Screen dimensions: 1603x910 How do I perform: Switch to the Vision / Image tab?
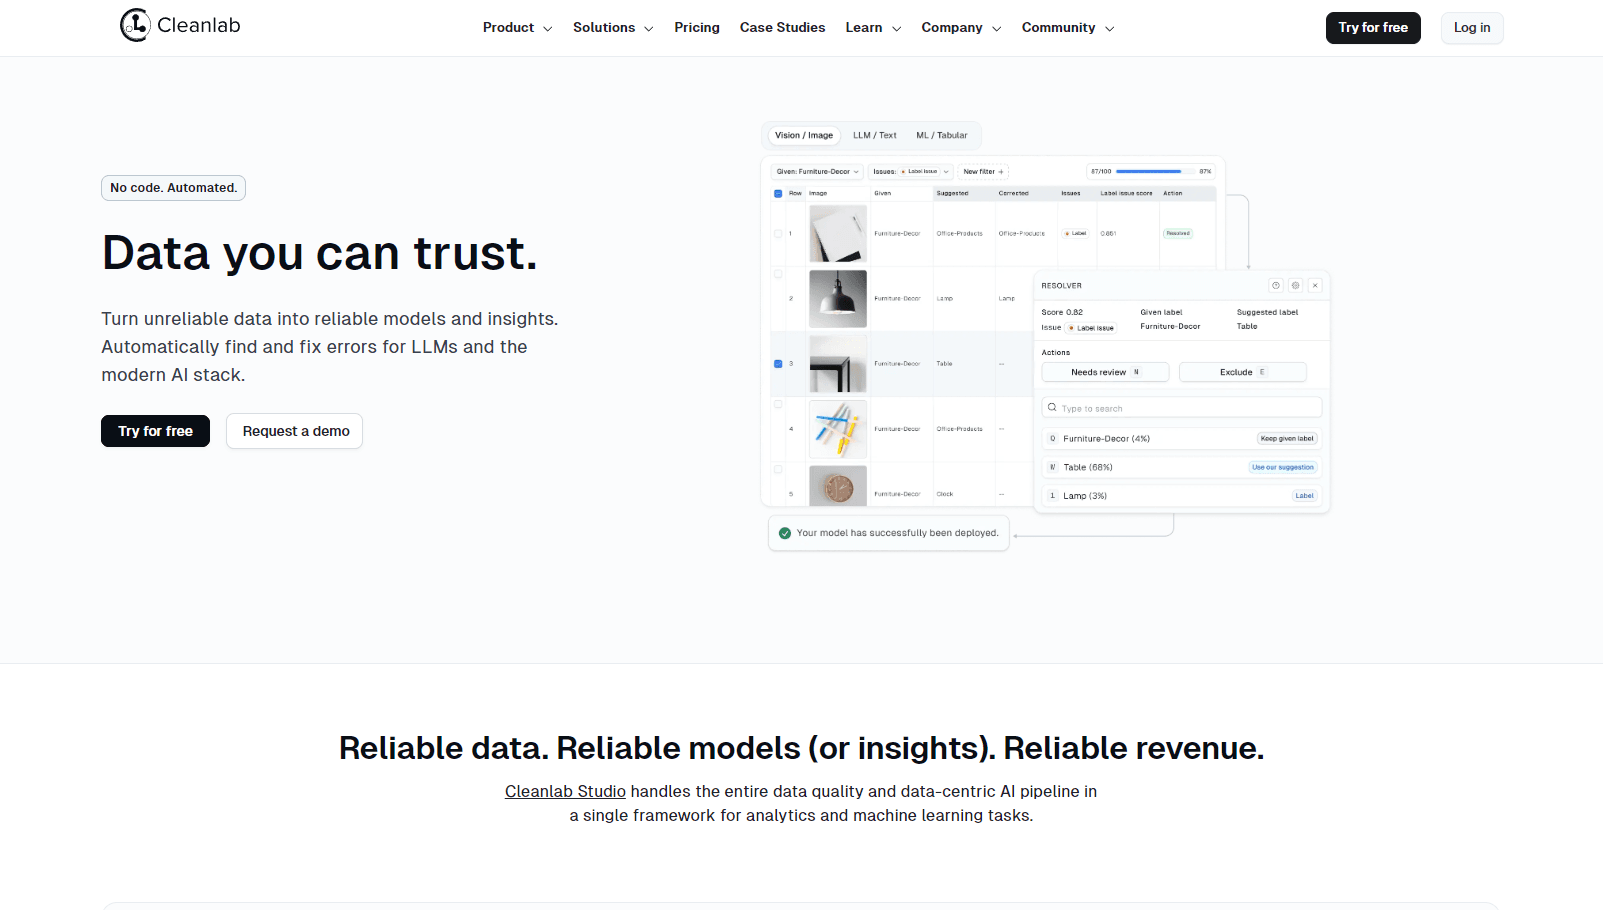pos(804,136)
